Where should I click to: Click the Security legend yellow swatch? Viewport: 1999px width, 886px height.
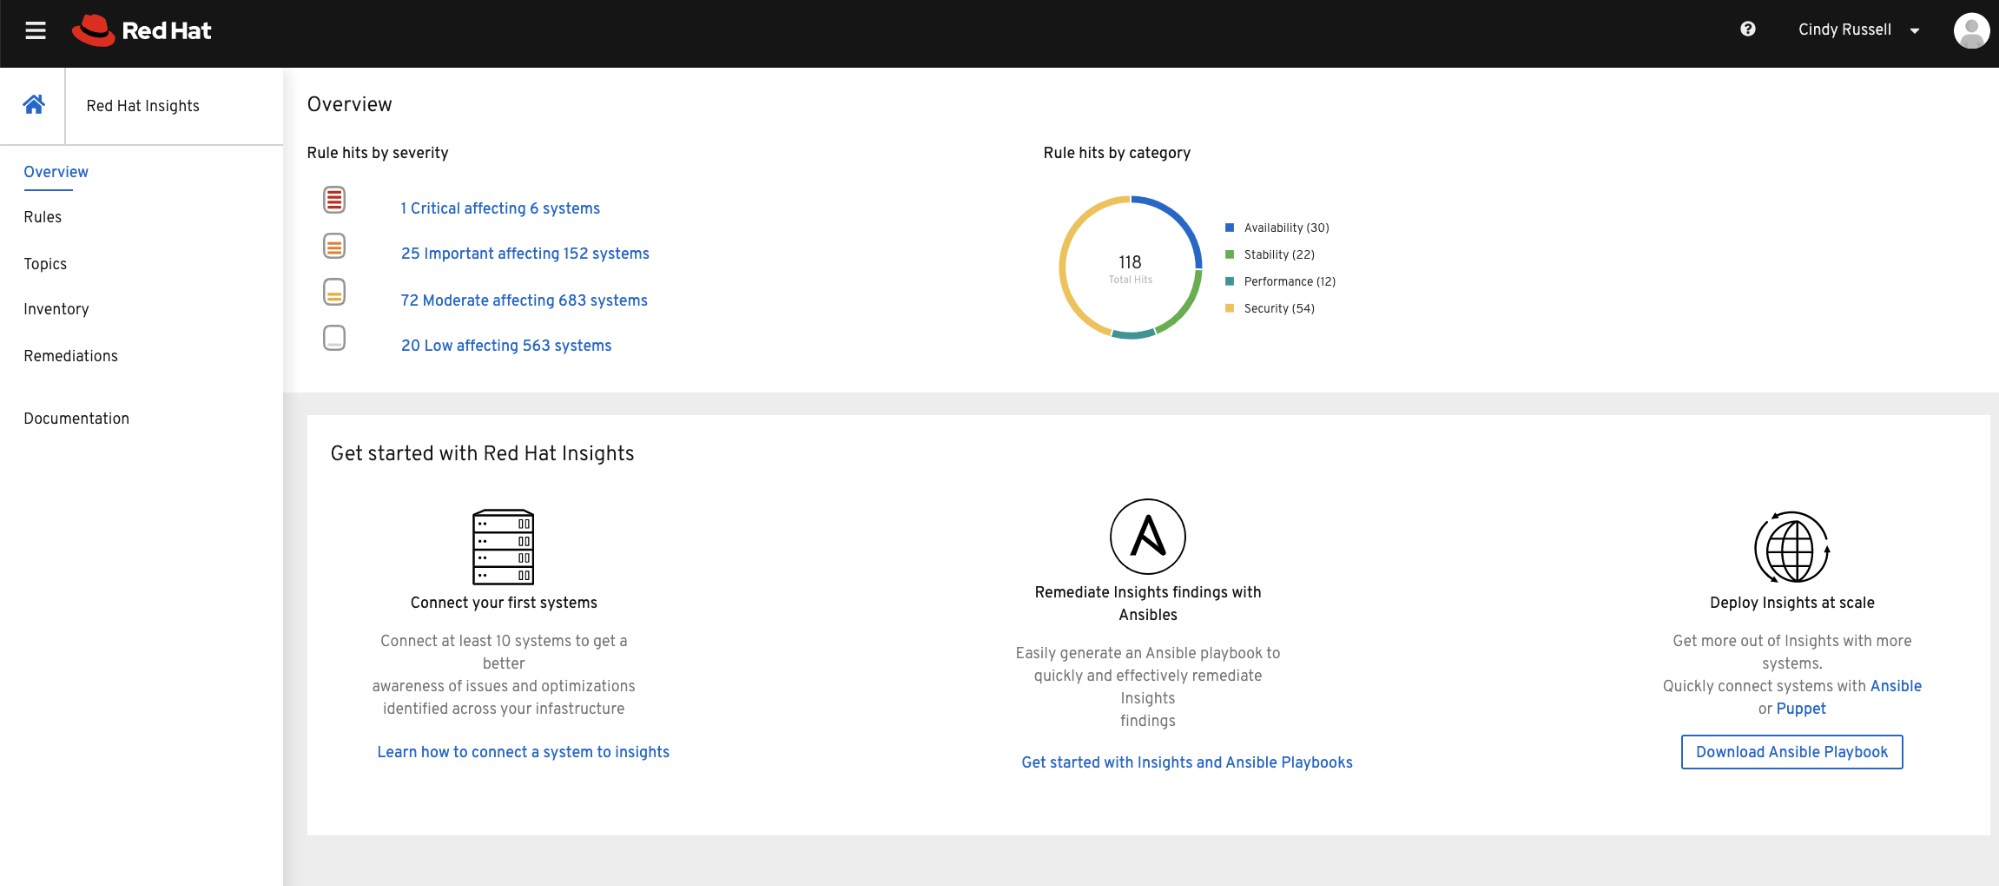point(1229,309)
